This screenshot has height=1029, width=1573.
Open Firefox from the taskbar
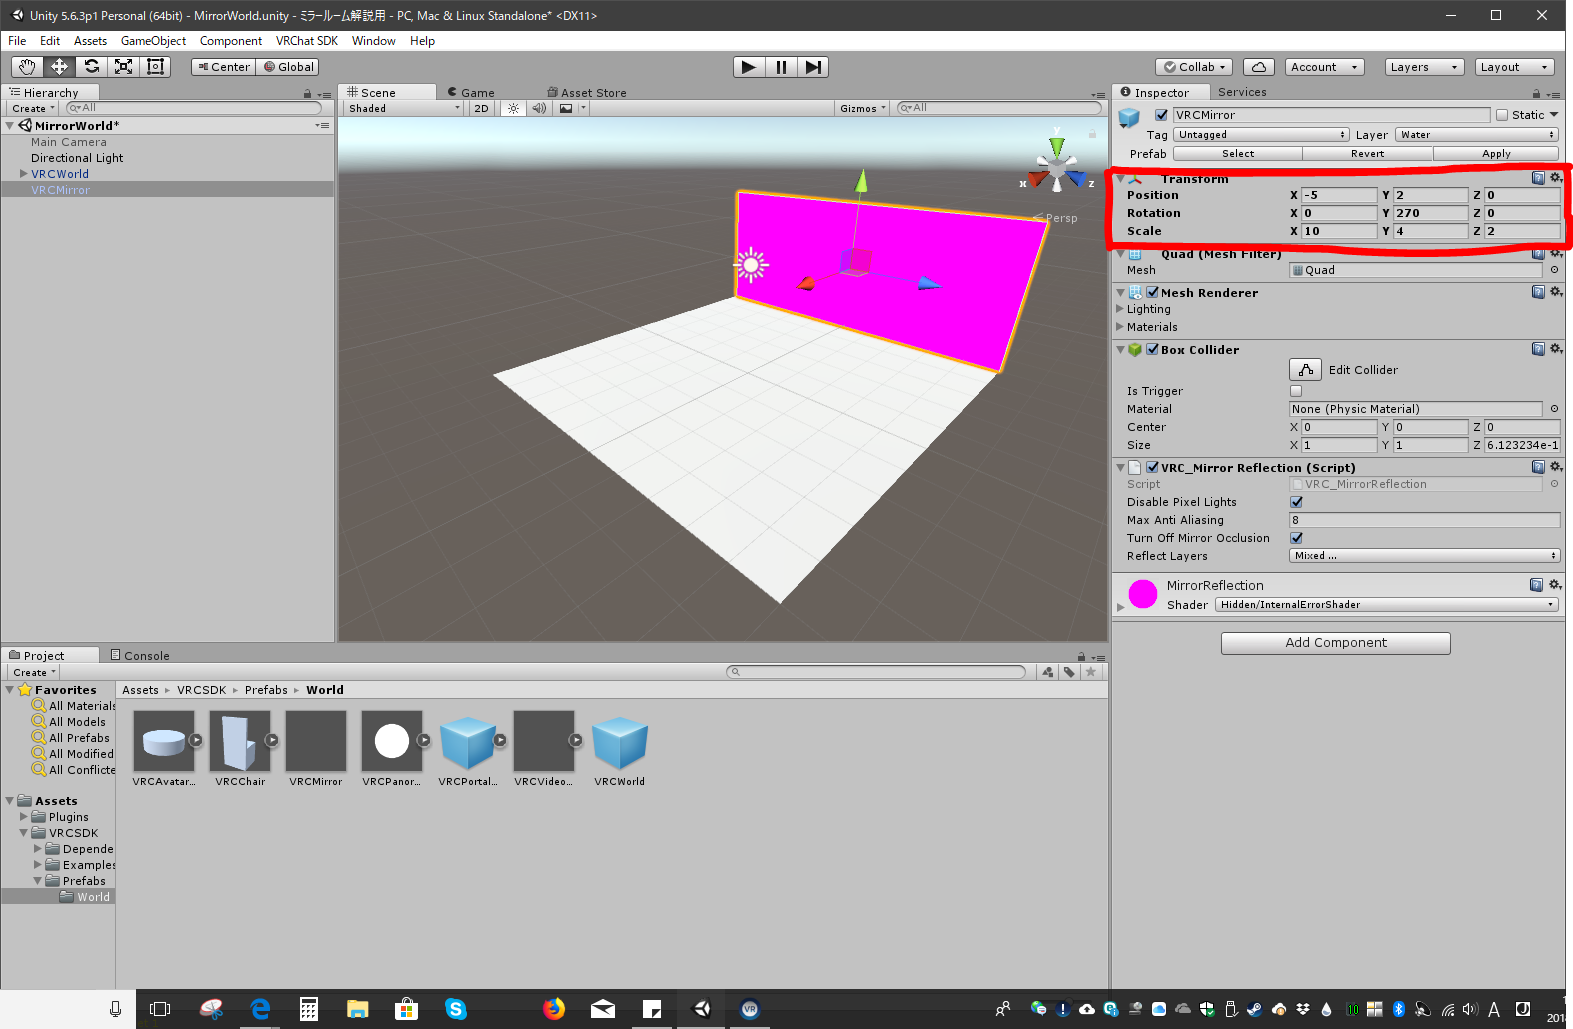click(553, 1009)
